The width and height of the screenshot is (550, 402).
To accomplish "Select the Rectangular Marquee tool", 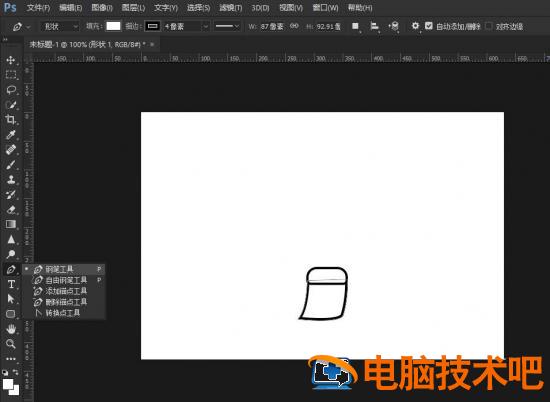I will [11, 75].
